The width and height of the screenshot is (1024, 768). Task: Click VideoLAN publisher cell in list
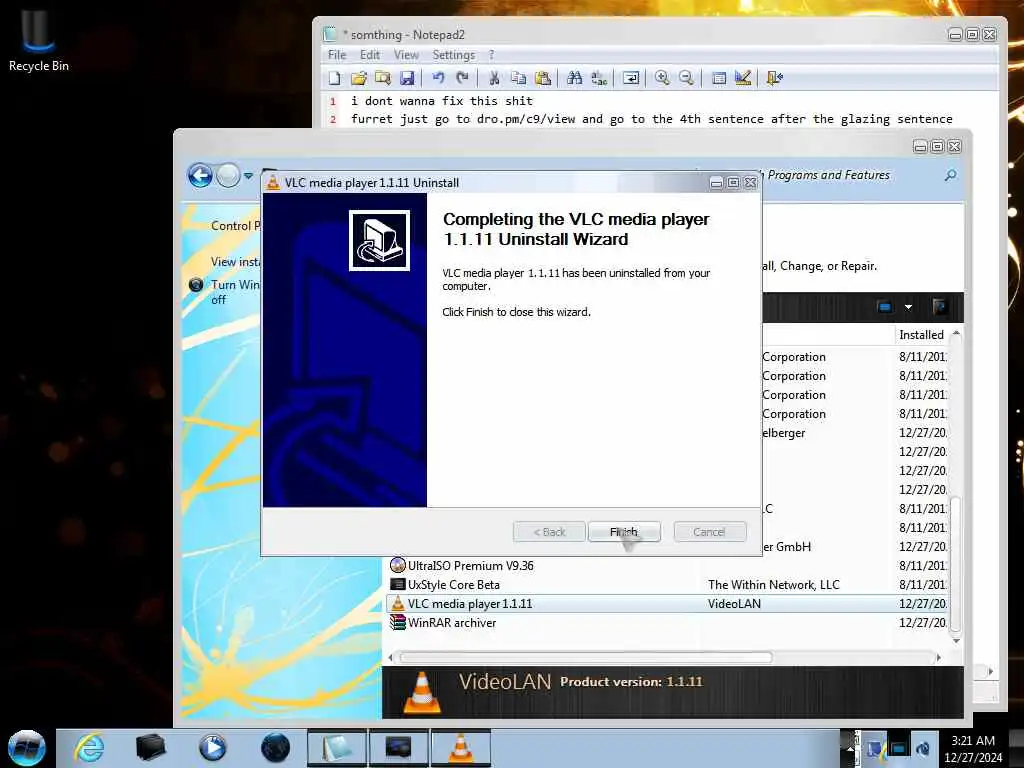point(734,603)
